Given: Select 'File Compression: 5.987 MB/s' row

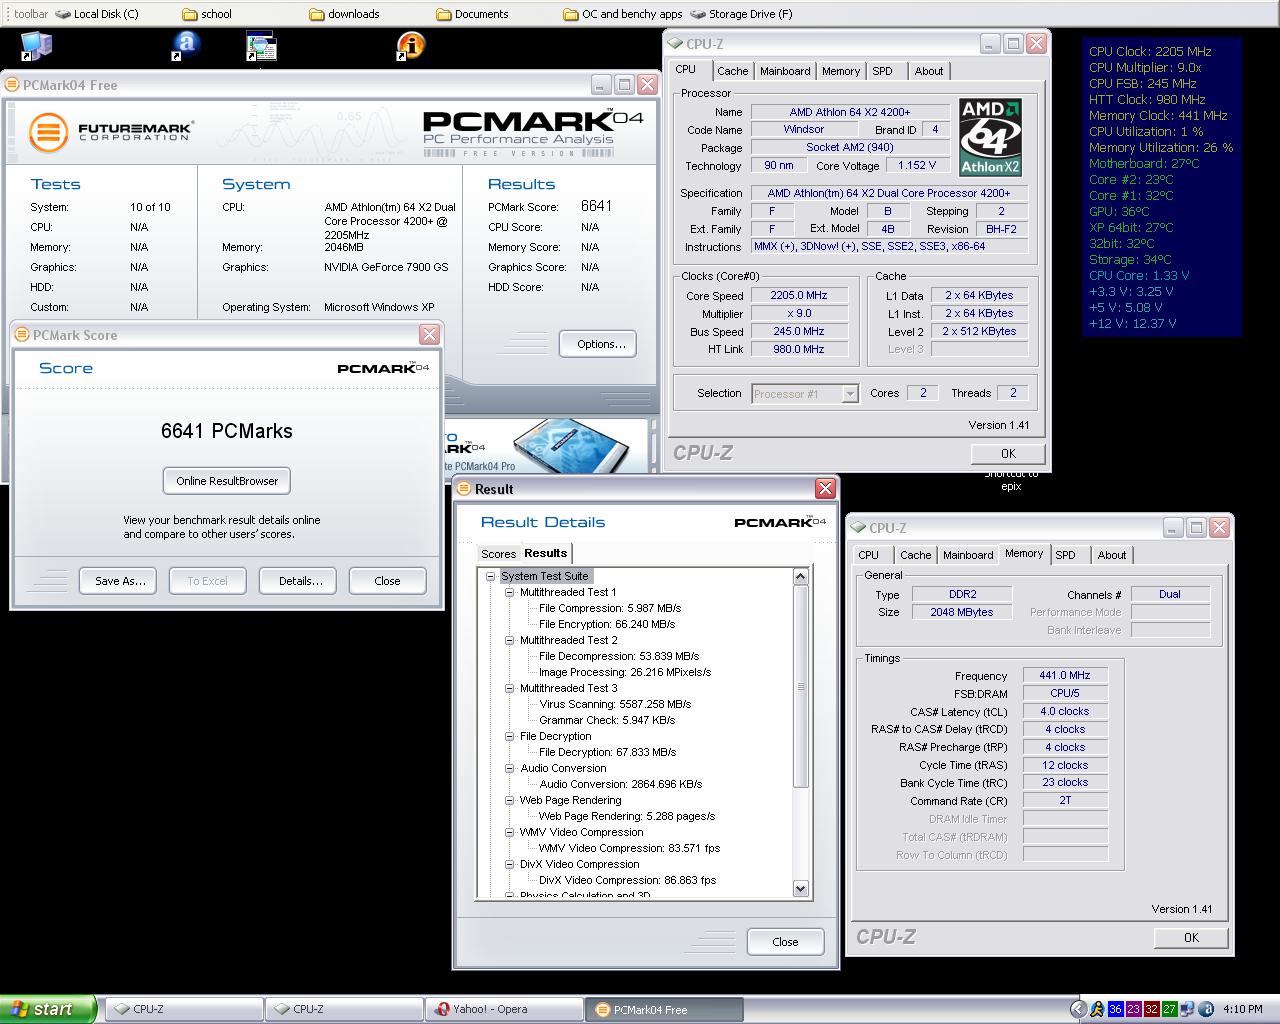Looking at the screenshot, I should point(610,608).
